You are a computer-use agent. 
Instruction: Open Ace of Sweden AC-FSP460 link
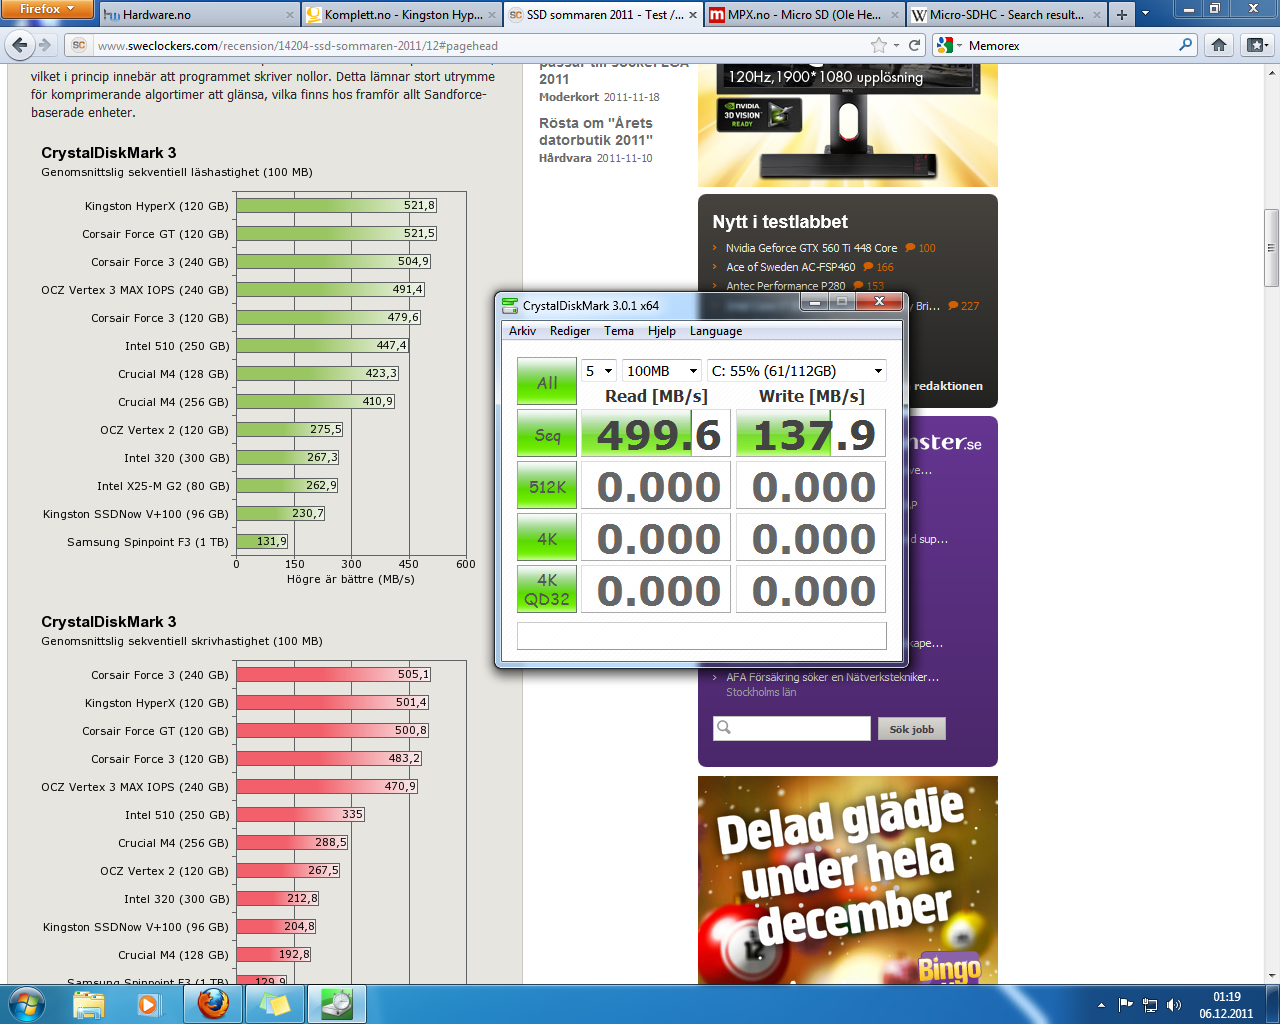[790, 267]
